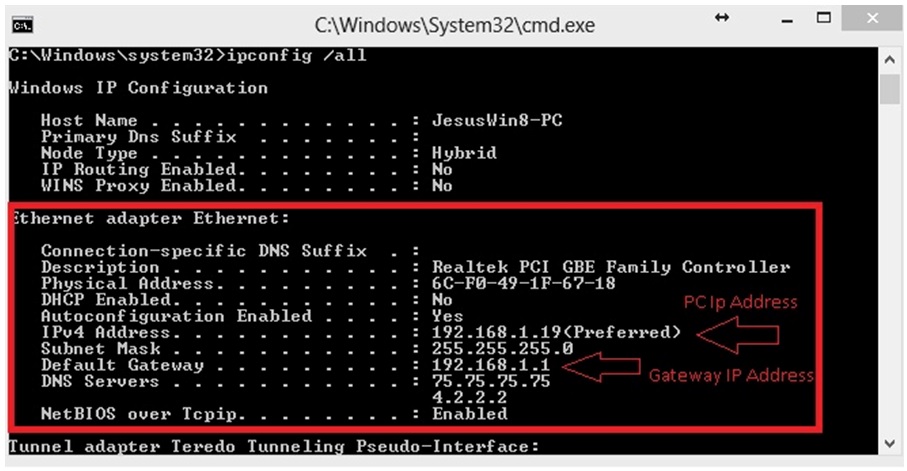Click the DNS server 75.75.75.75
907x471 pixels.
(x=491, y=381)
